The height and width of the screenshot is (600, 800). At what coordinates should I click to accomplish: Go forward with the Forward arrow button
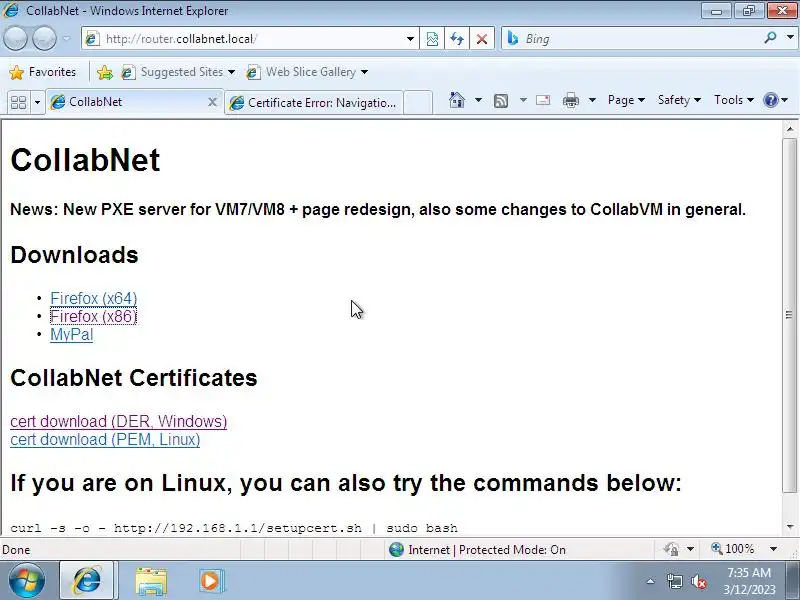click(x=44, y=38)
